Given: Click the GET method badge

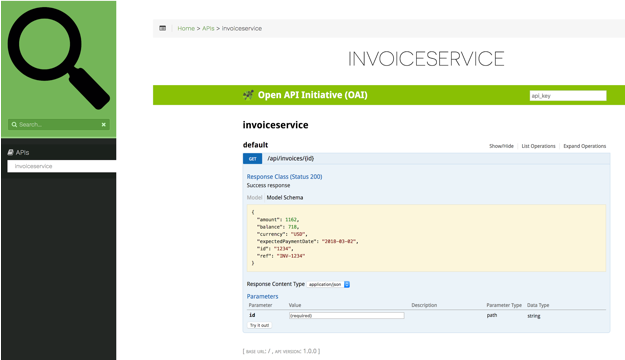Looking at the screenshot, I should pos(253,159).
